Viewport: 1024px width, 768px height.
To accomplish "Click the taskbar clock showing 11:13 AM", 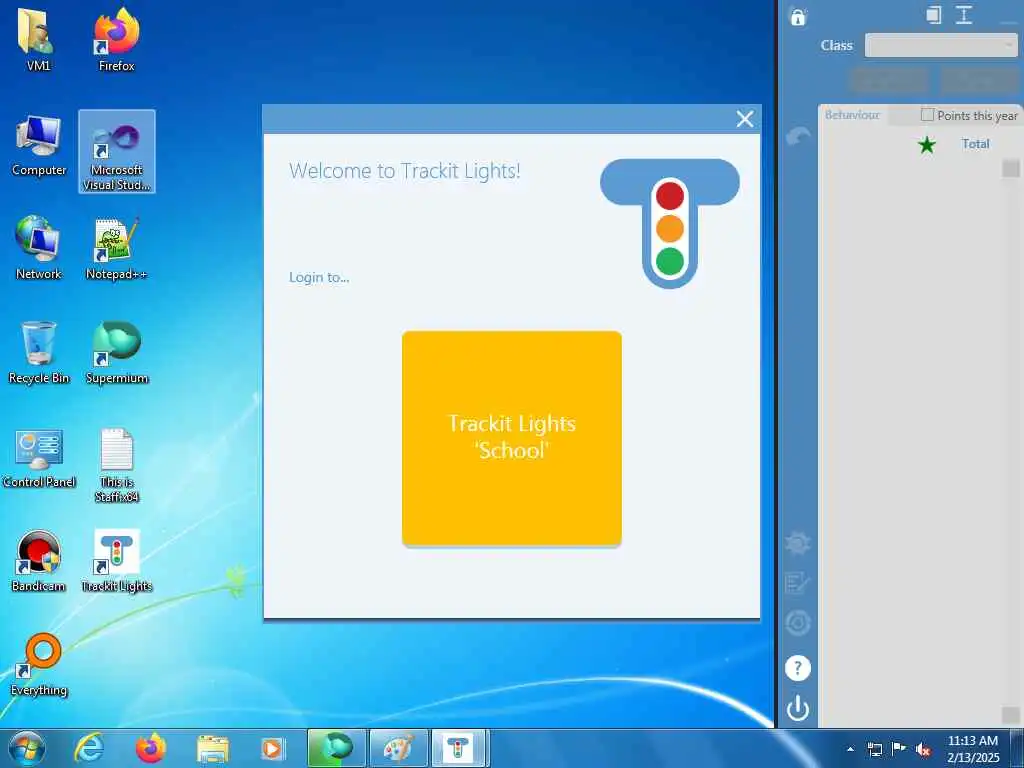I will (972, 749).
